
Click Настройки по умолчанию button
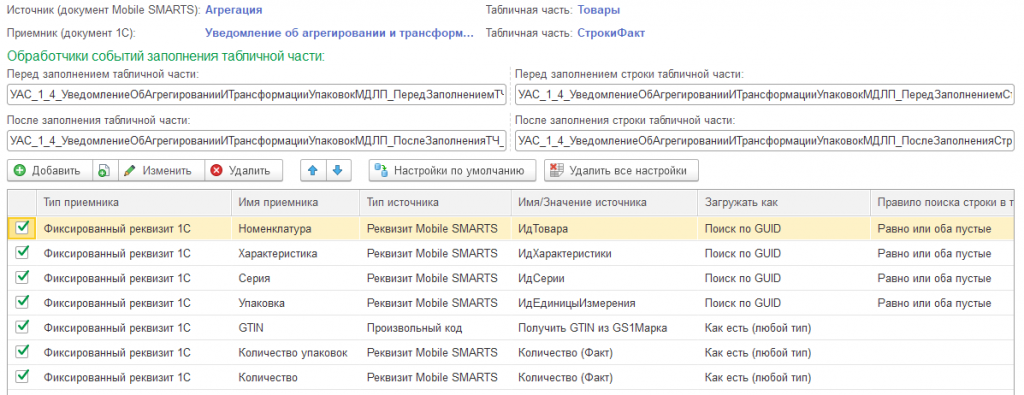[x=452, y=170]
